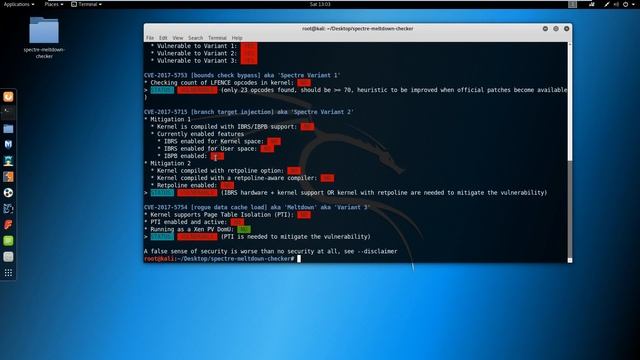Launch Maltego from the dock
The image size is (640, 360).
(8, 209)
